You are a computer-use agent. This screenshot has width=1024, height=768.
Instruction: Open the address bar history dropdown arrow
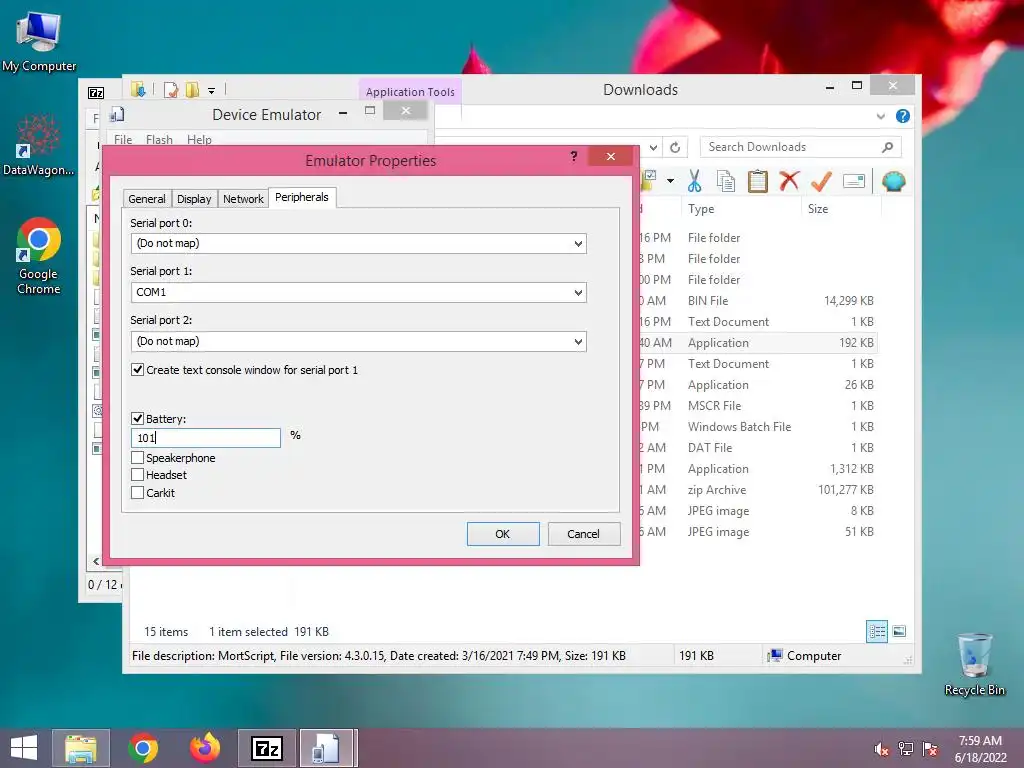pos(653,148)
